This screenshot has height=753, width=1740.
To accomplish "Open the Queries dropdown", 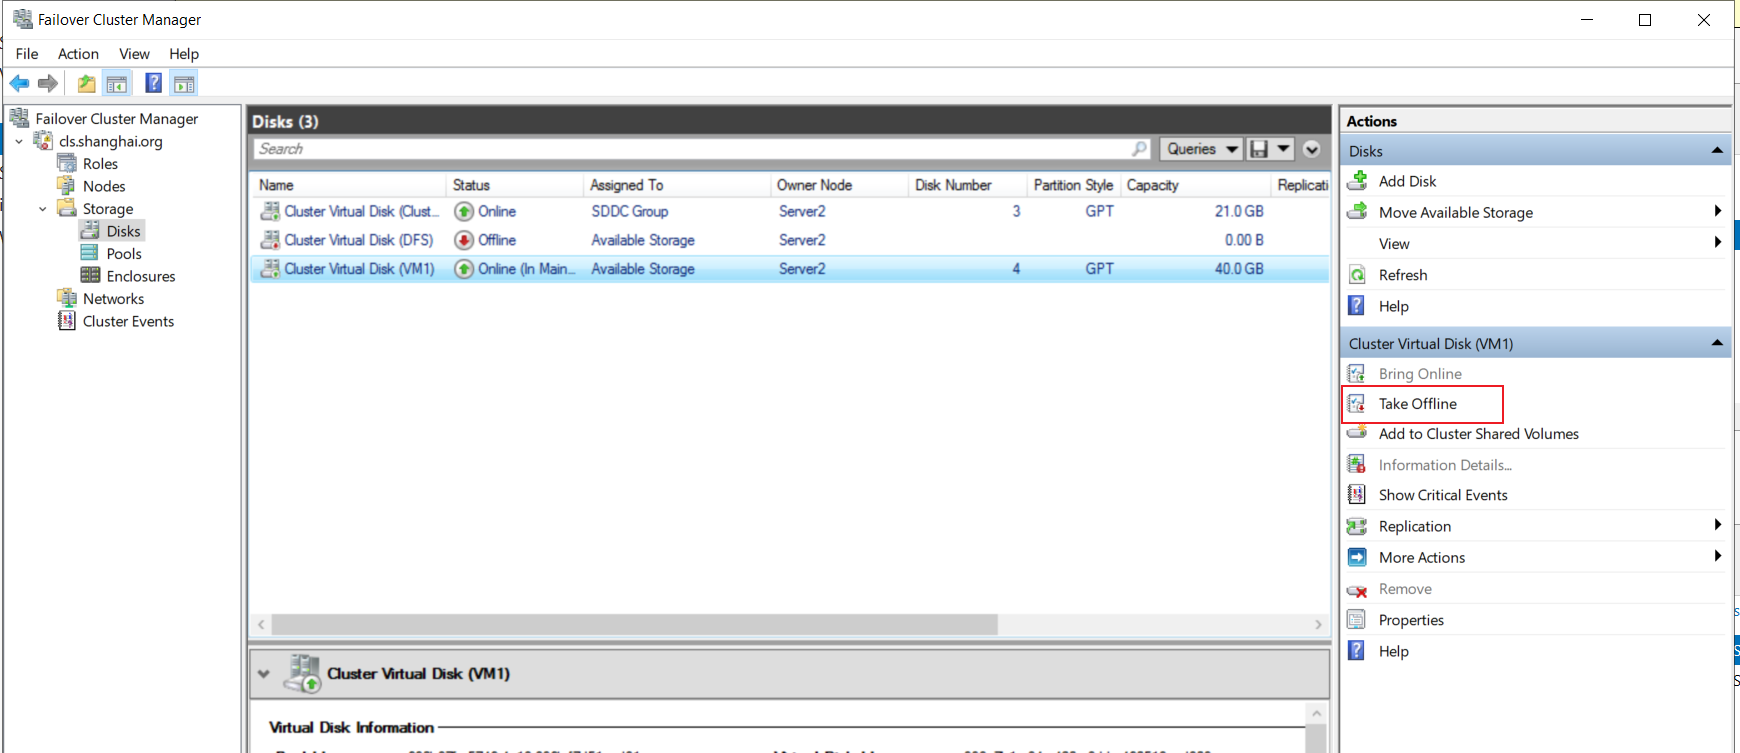I will [1201, 149].
